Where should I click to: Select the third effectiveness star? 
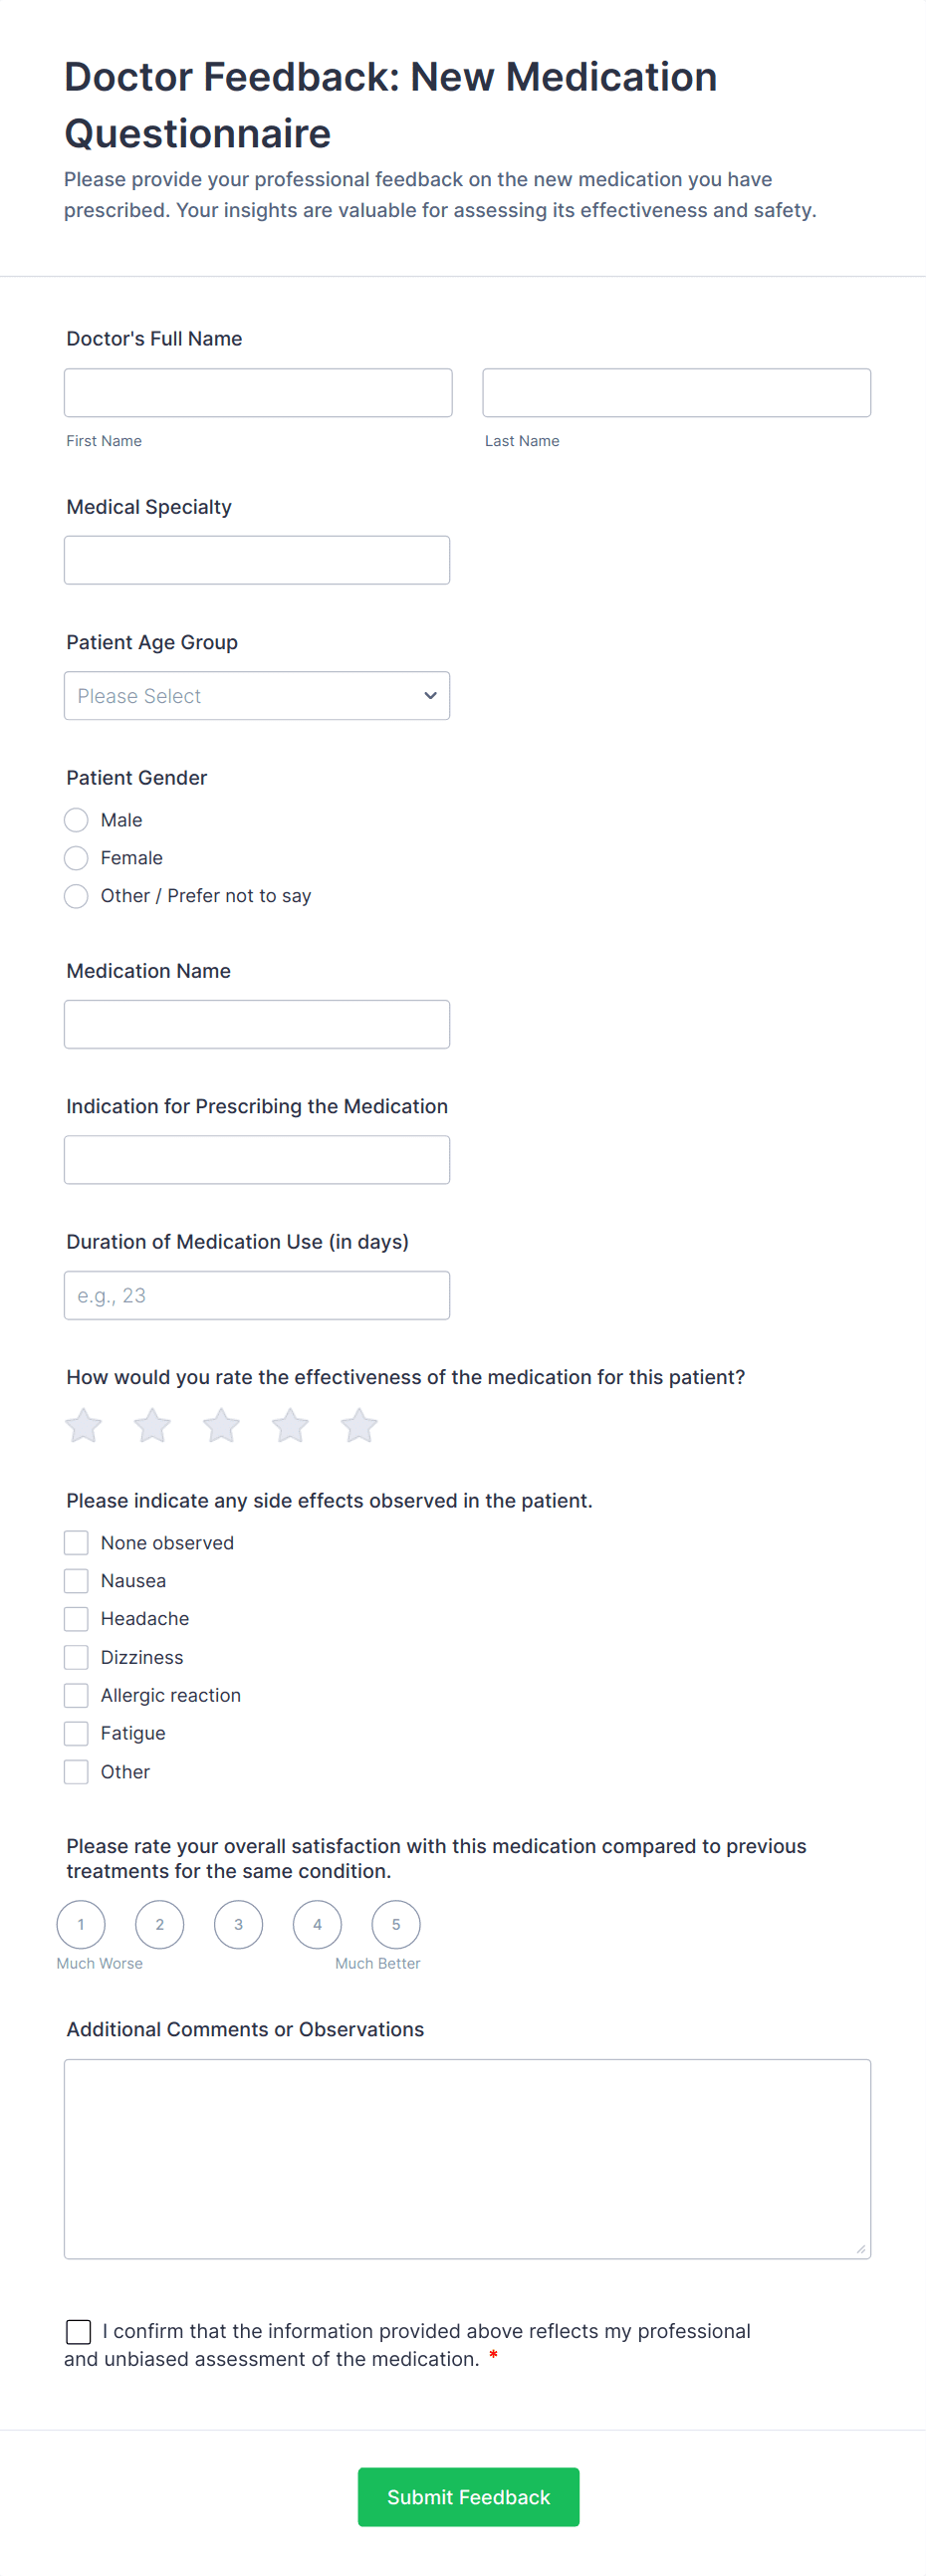(x=220, y=1424)
